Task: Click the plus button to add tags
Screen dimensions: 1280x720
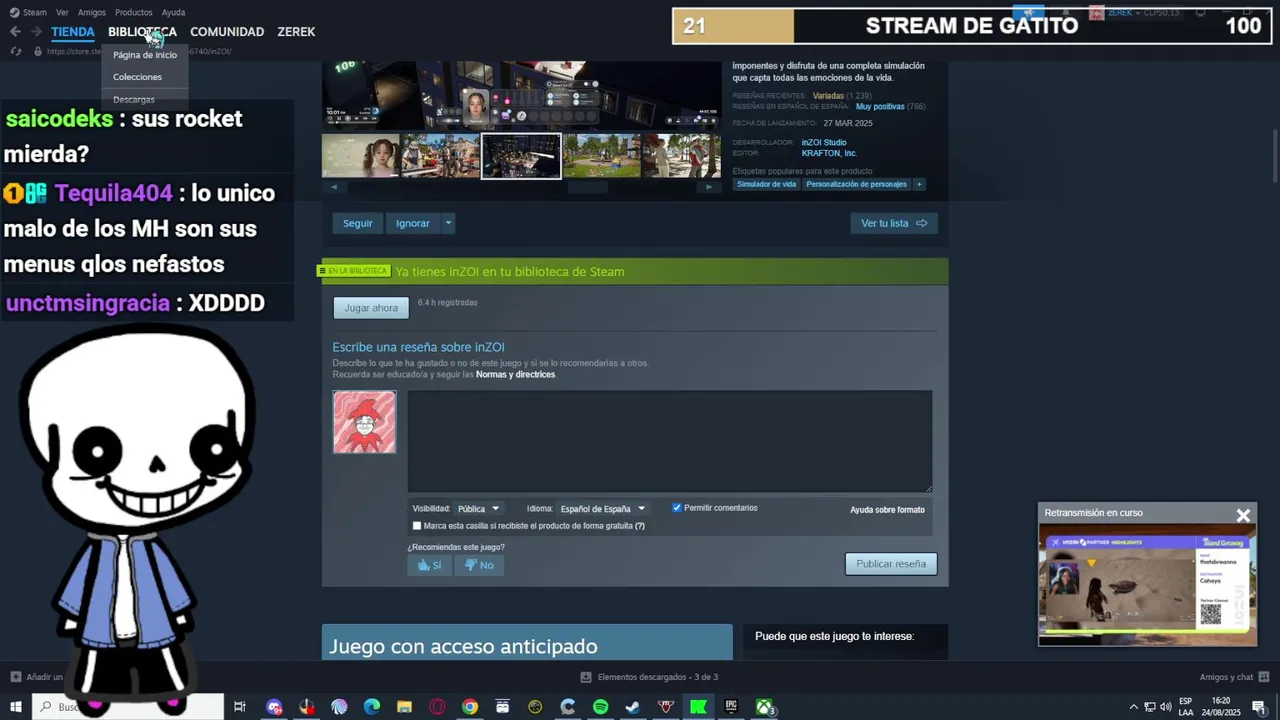Action: 919,184
